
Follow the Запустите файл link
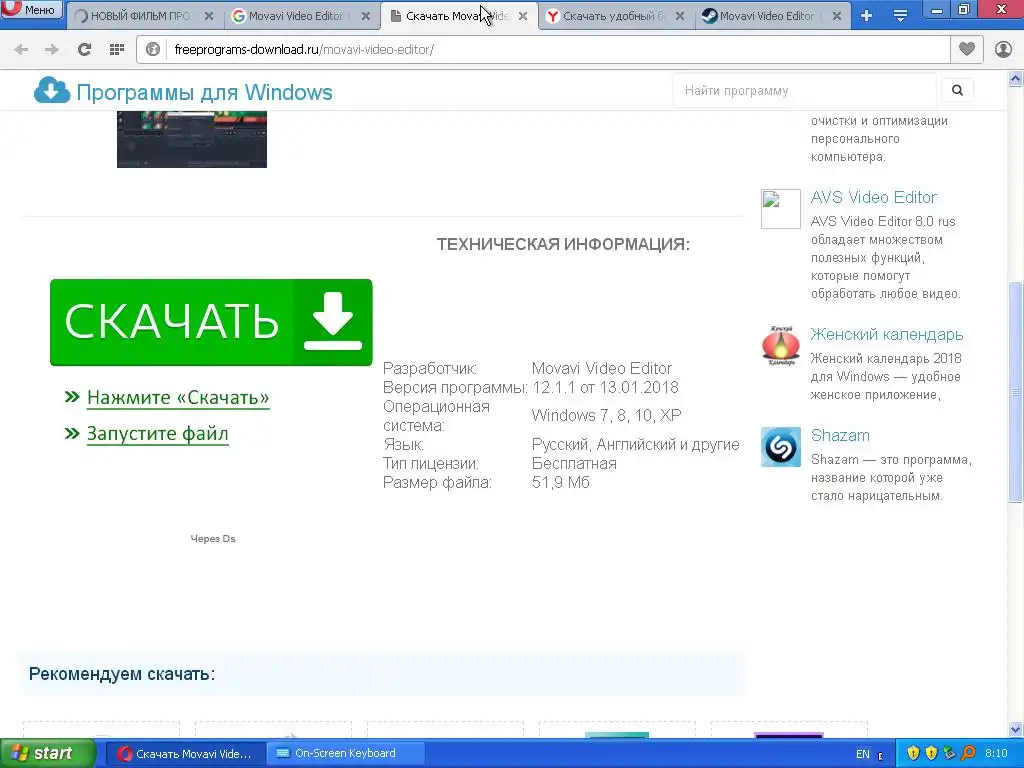(x=157, y=434)
